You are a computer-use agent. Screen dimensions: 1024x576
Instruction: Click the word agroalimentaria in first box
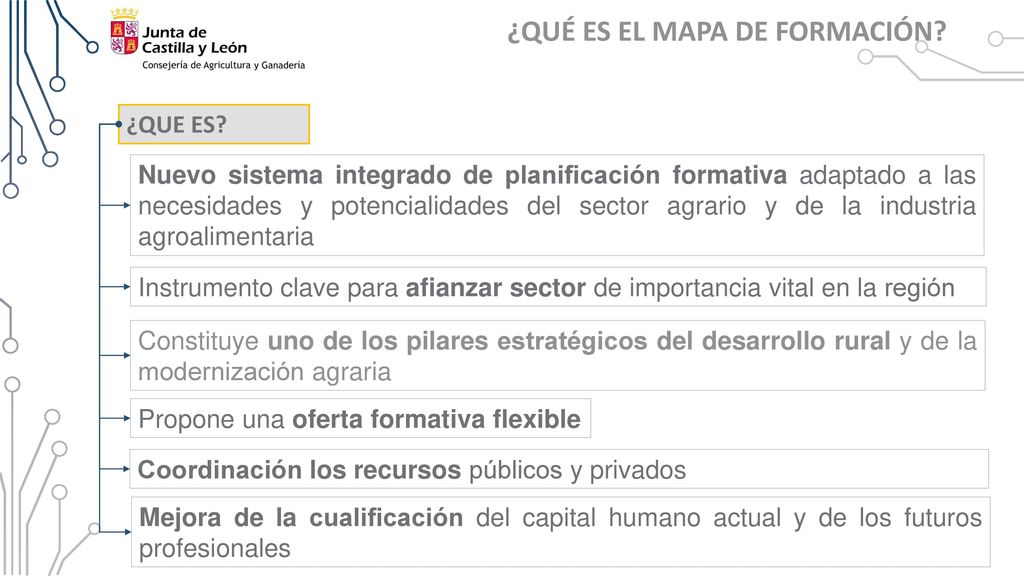pos(226,236)
